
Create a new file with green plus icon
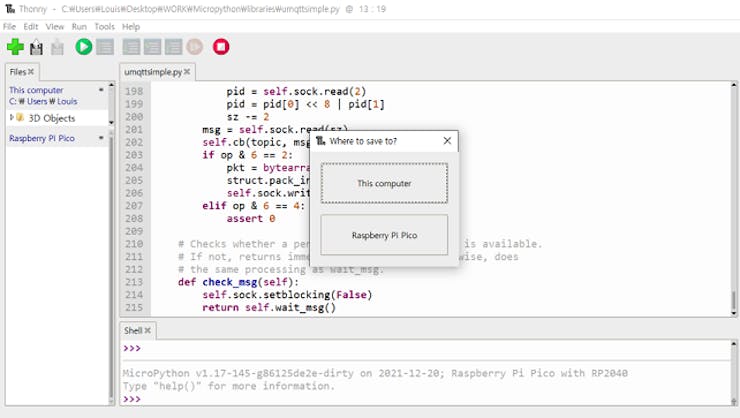coord(15,47)
